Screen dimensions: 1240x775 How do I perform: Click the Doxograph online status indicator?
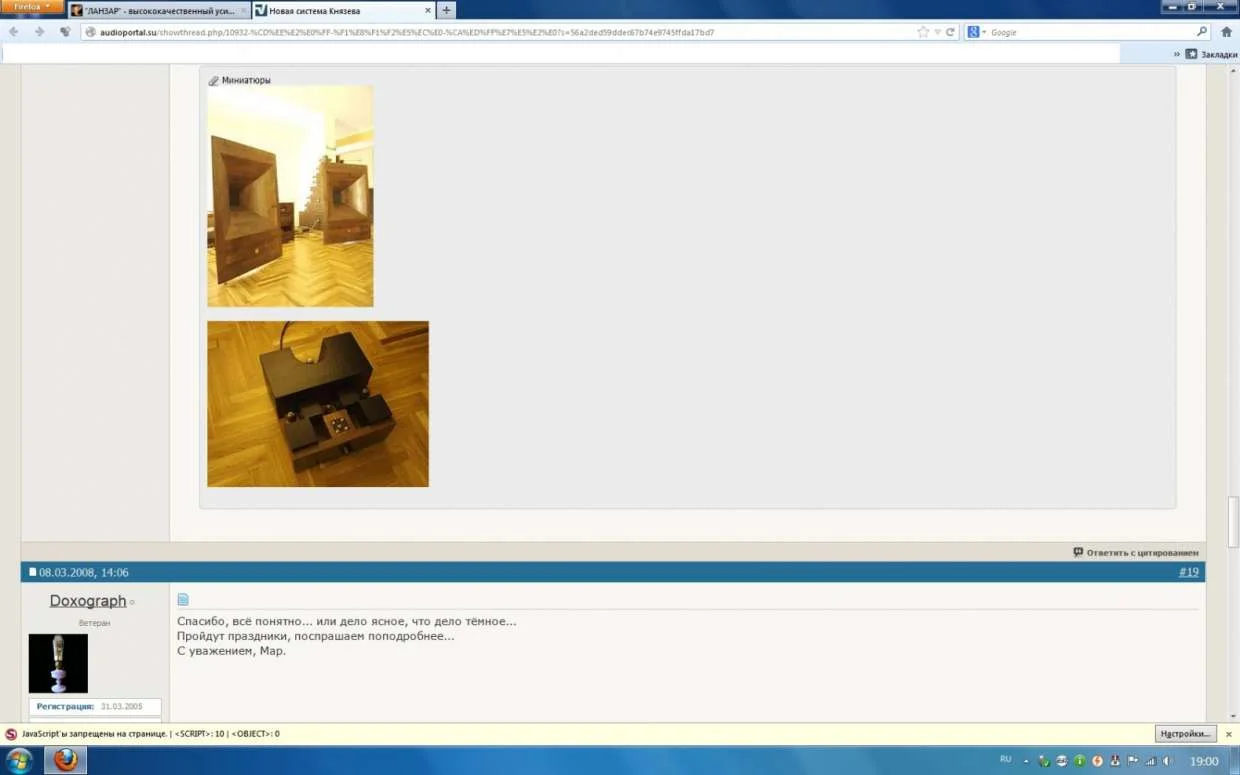tap(132, 603)
